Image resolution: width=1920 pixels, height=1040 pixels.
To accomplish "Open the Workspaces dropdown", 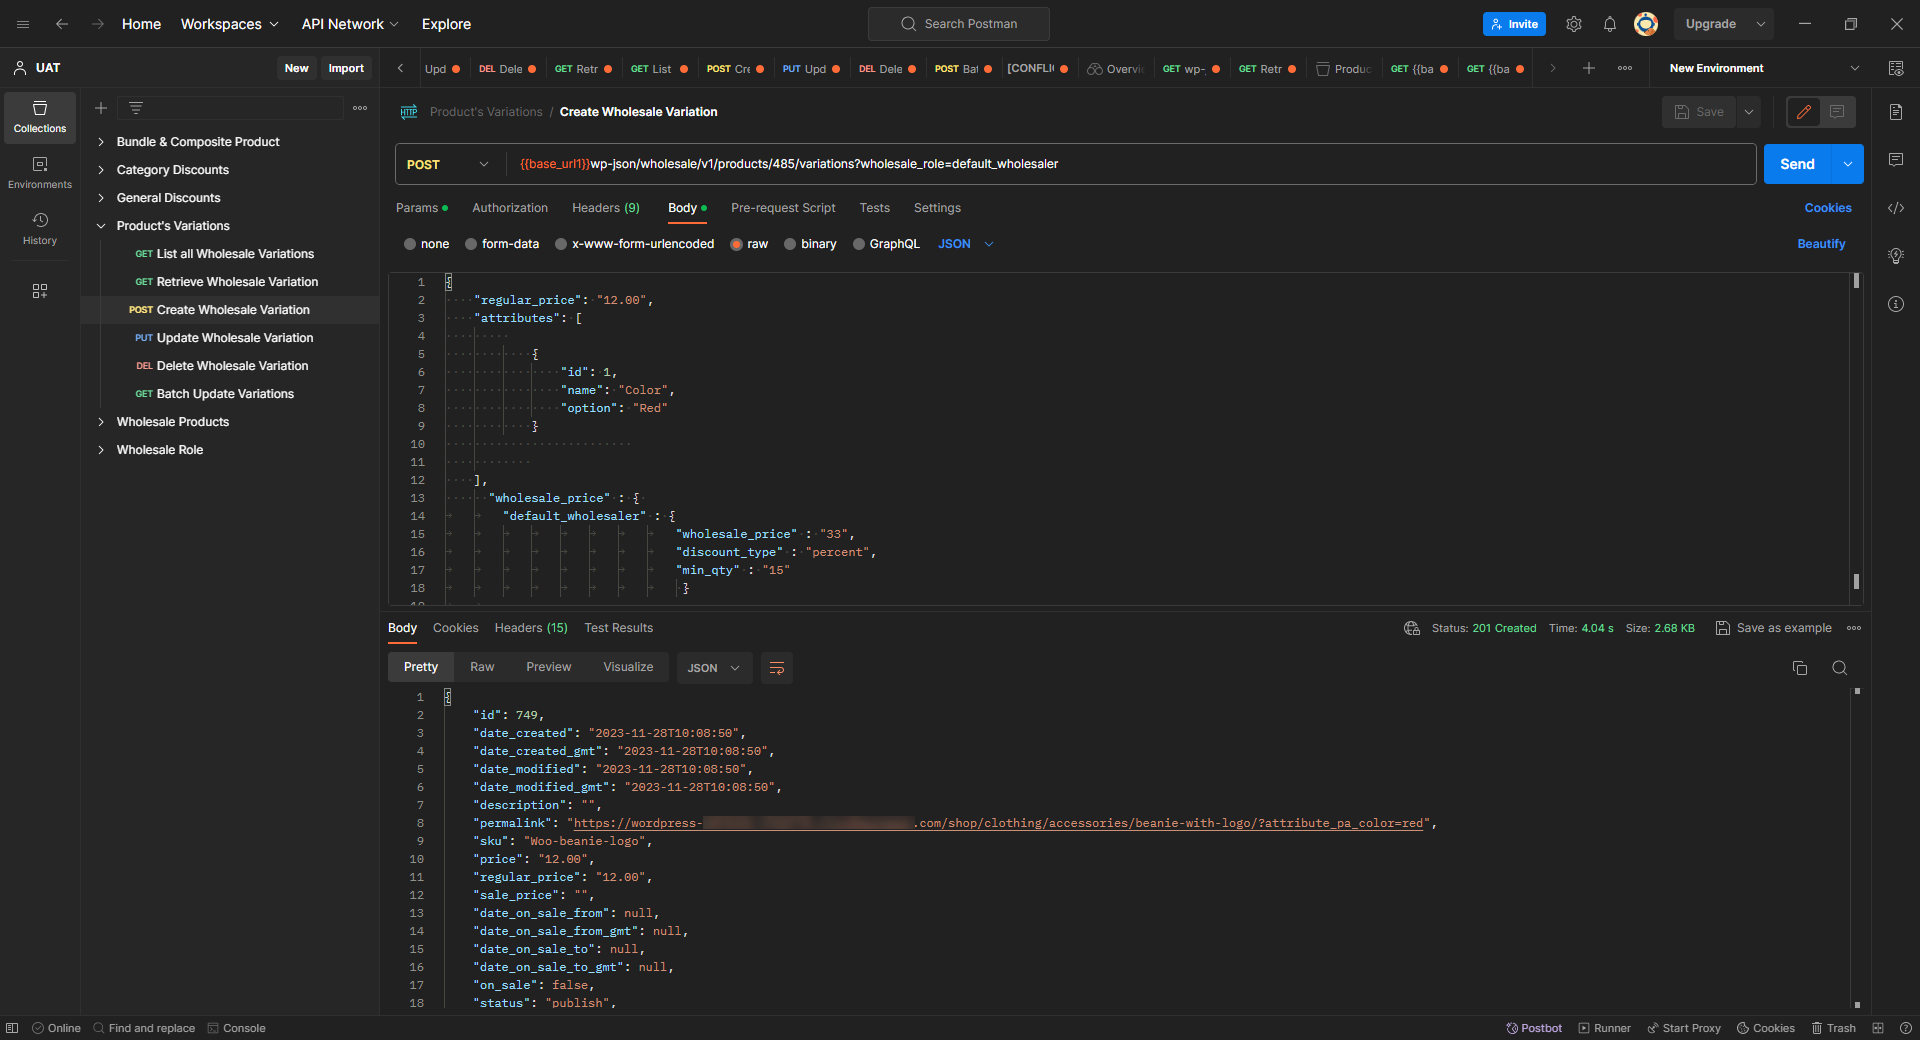I will (x=230, y=24).
